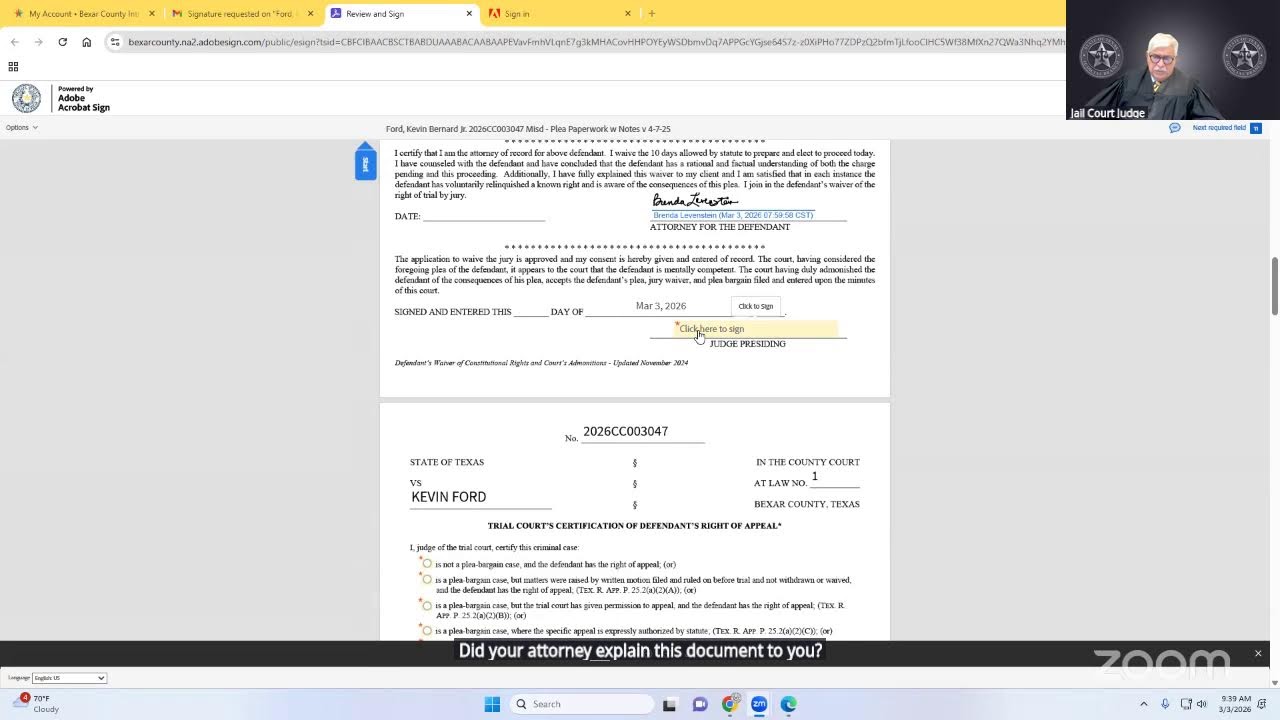Go forward using the browser forward arrow

(x=38, y=42)
